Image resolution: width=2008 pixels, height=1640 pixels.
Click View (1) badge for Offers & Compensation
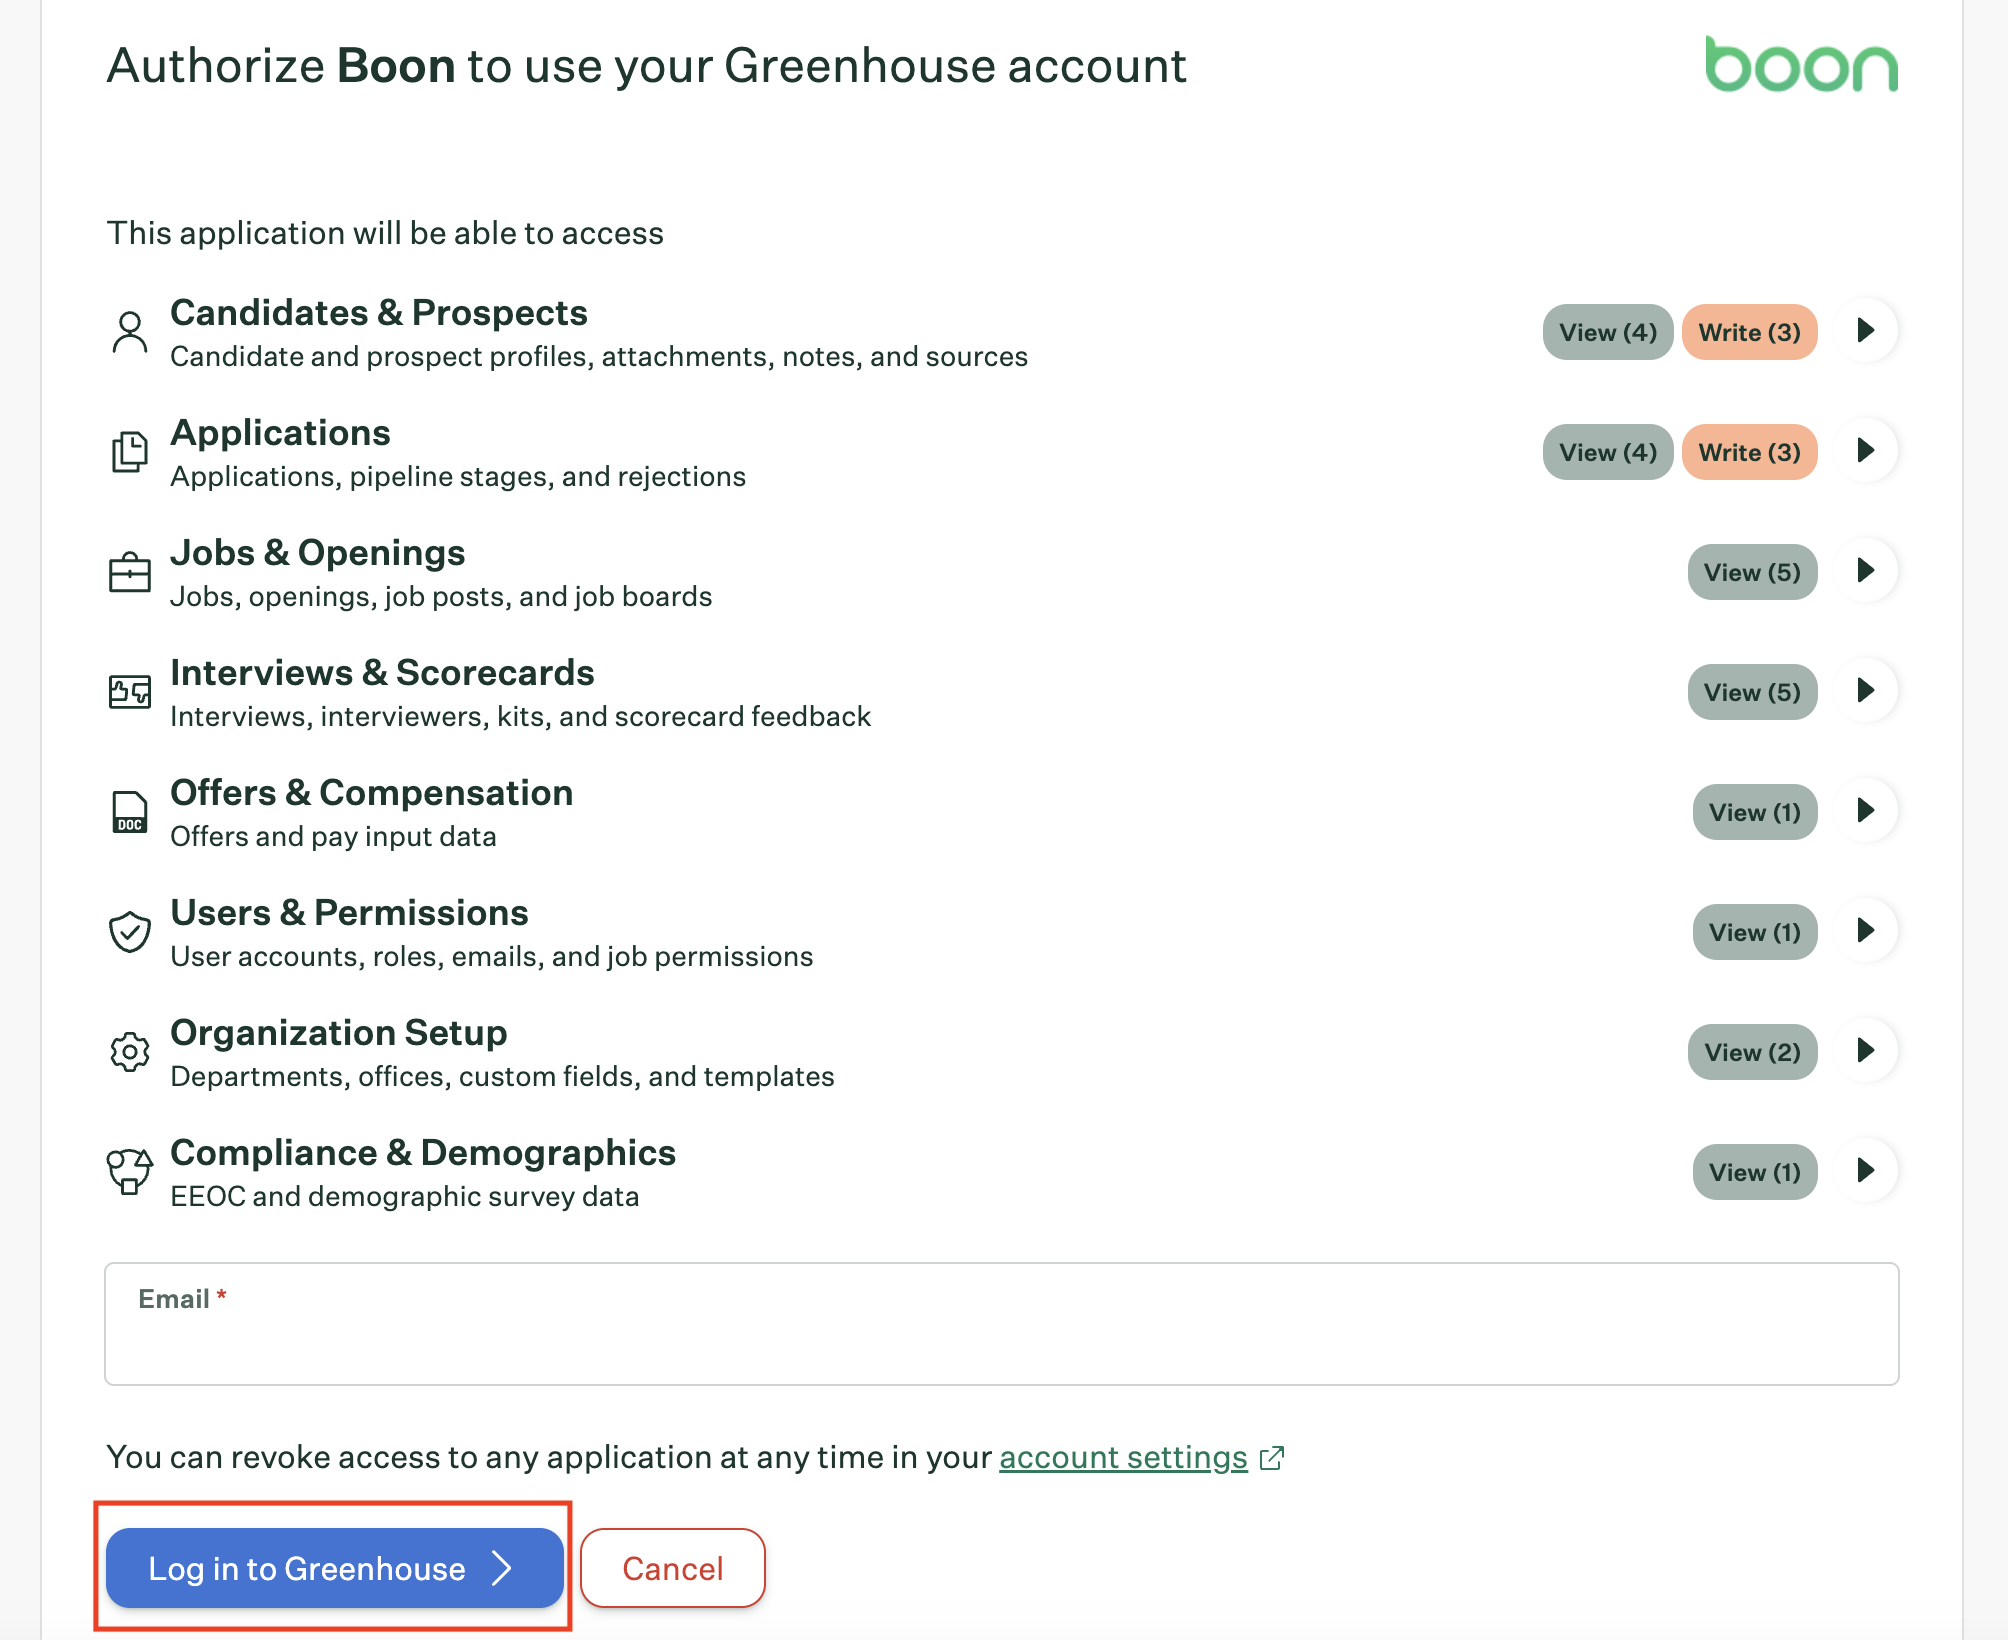click(x=1755, y=812)
